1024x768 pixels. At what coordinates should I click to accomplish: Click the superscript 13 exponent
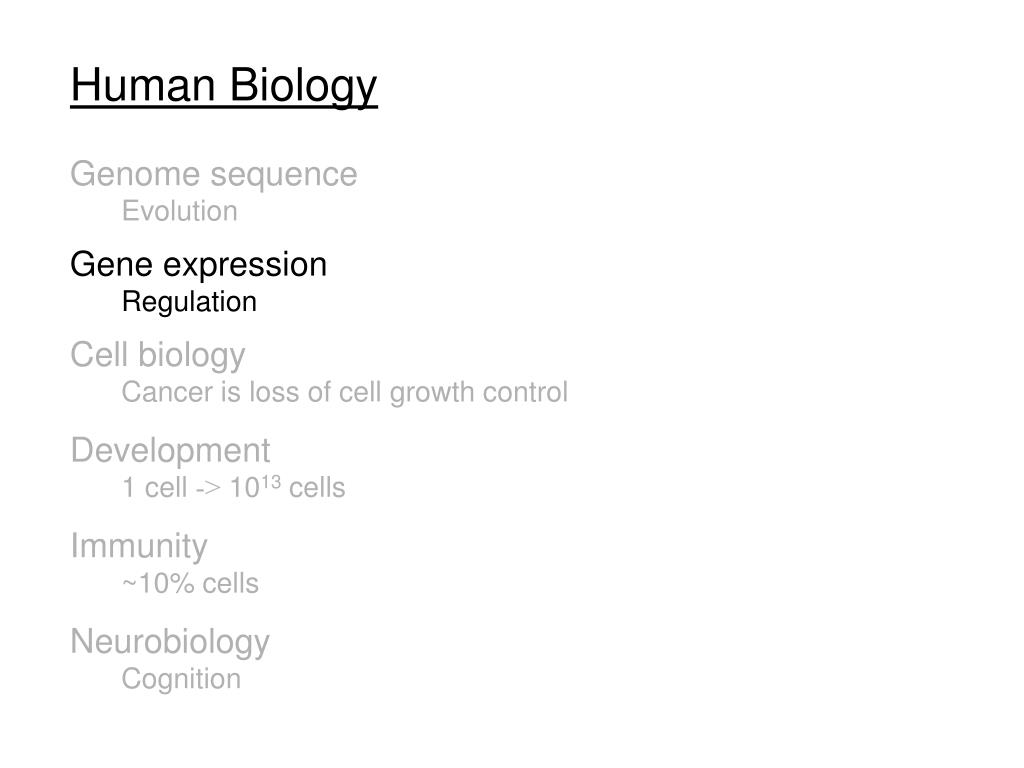click(x=271, y=481)
